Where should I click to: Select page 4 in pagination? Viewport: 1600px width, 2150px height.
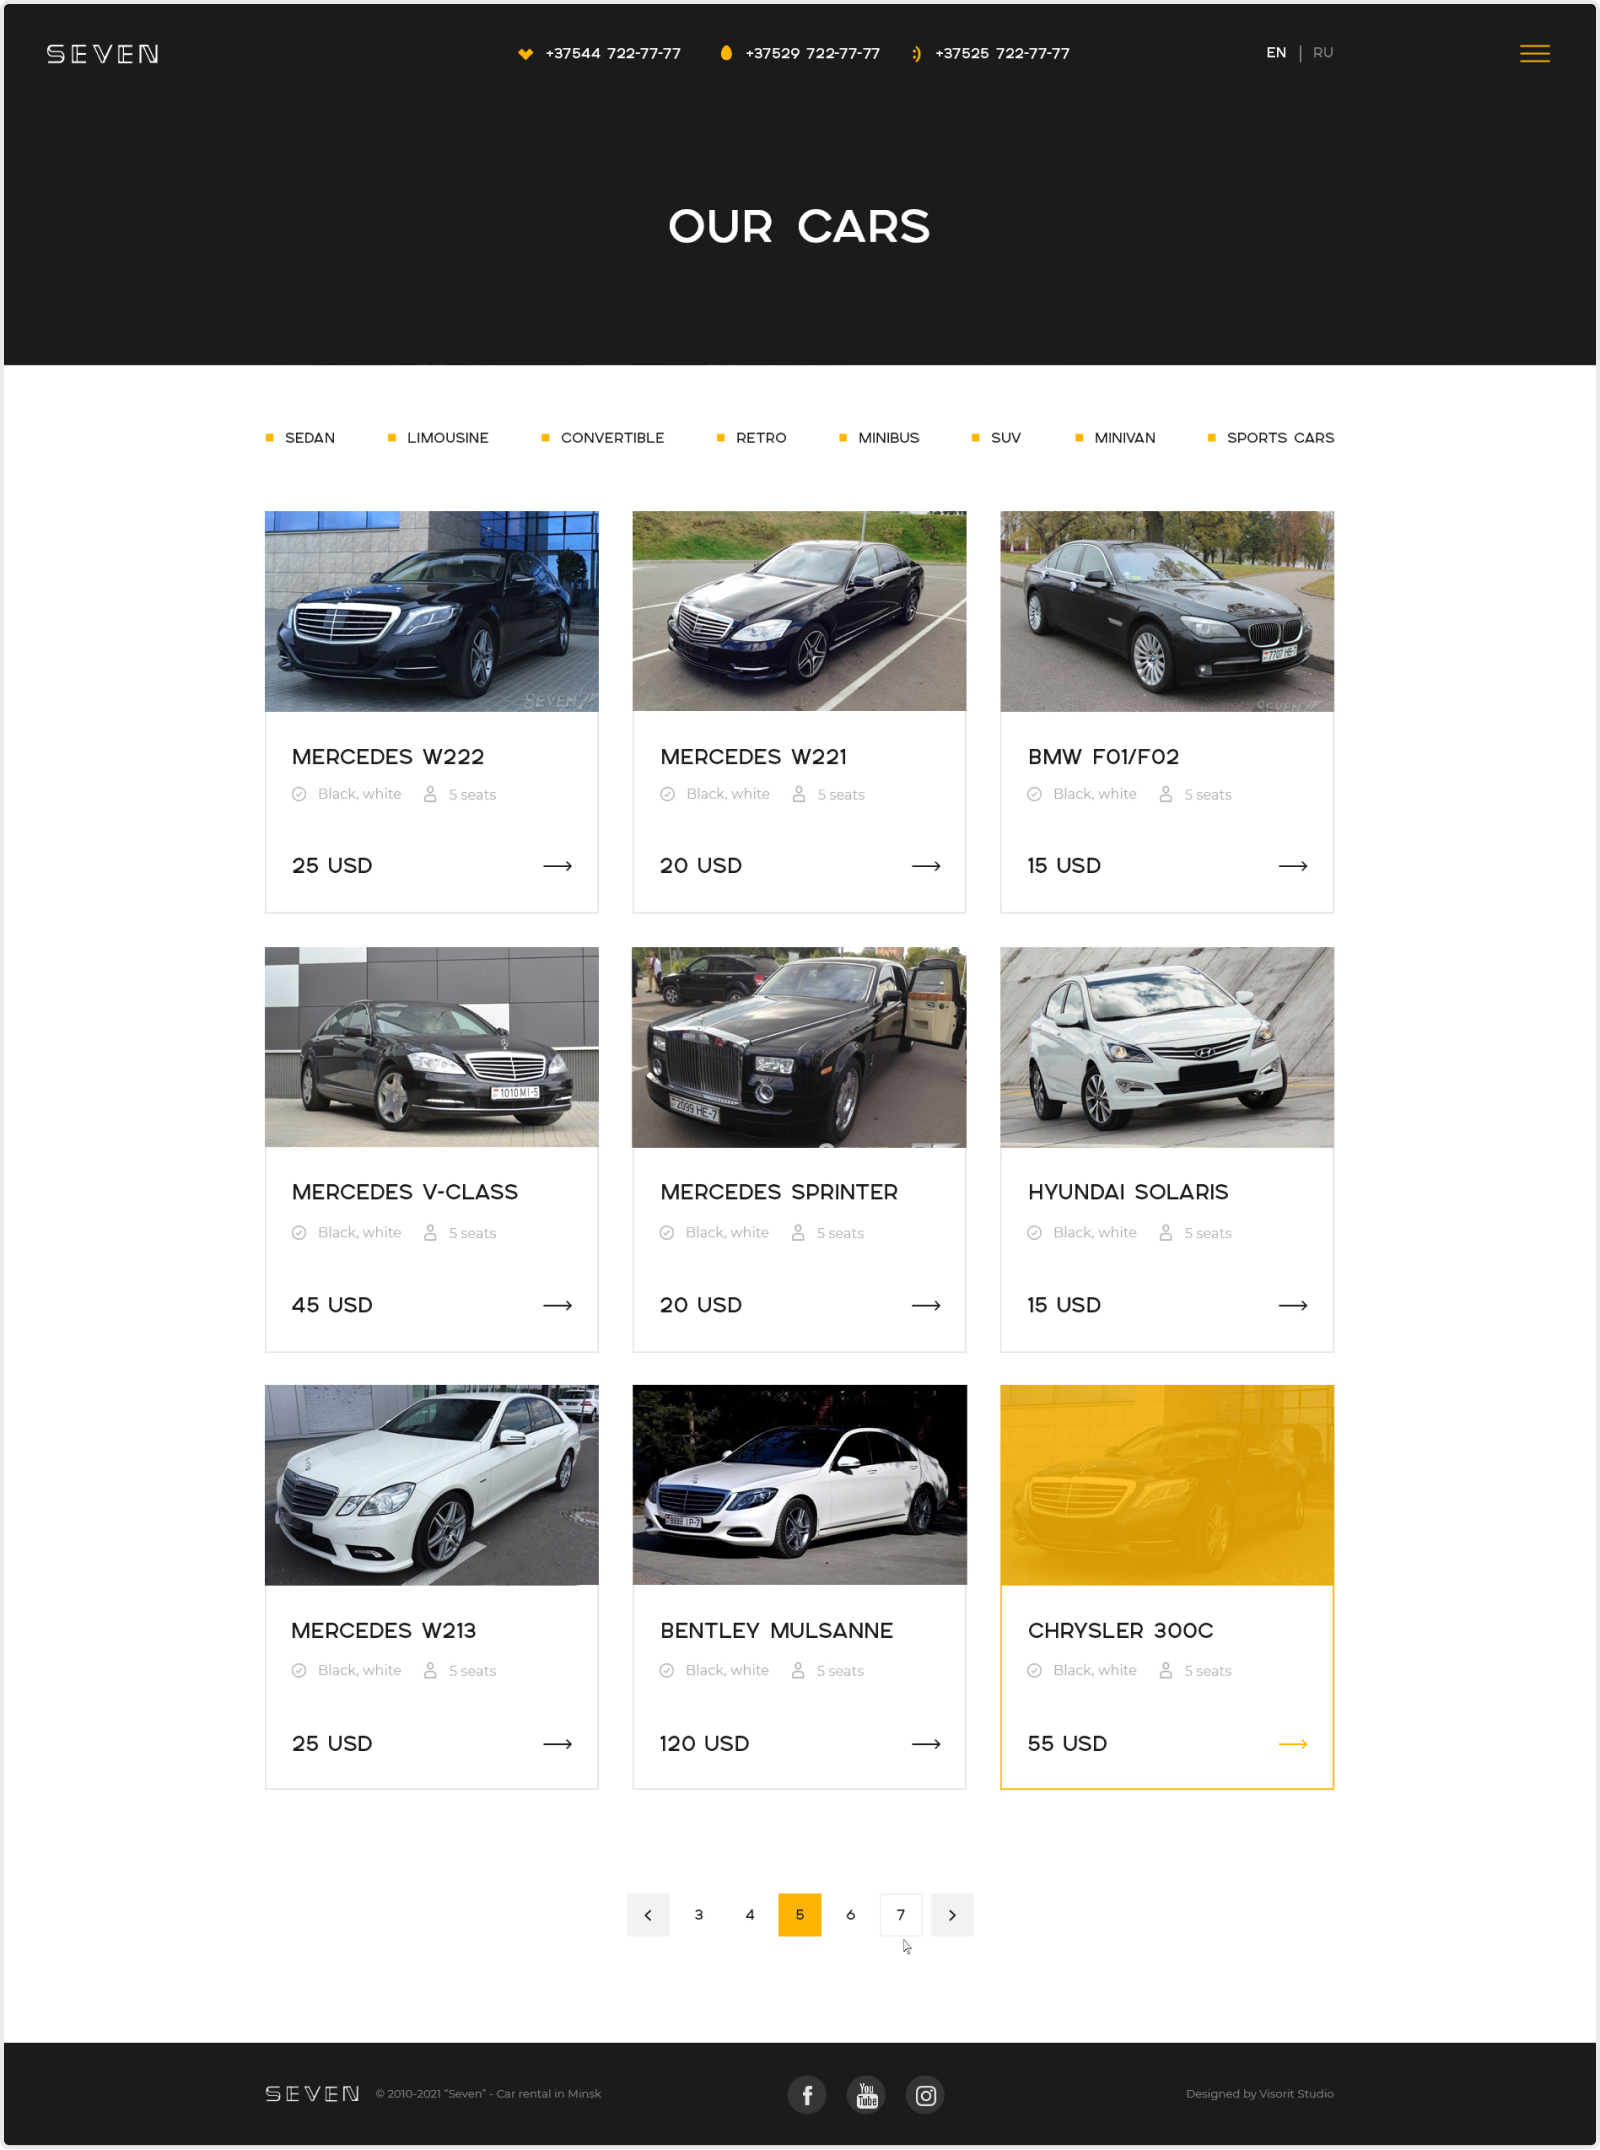coord(750,1915)
